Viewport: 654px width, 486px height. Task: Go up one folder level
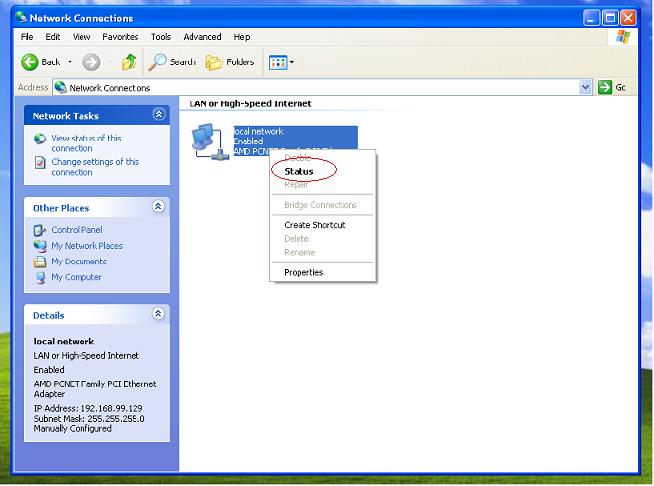(129, 62)
